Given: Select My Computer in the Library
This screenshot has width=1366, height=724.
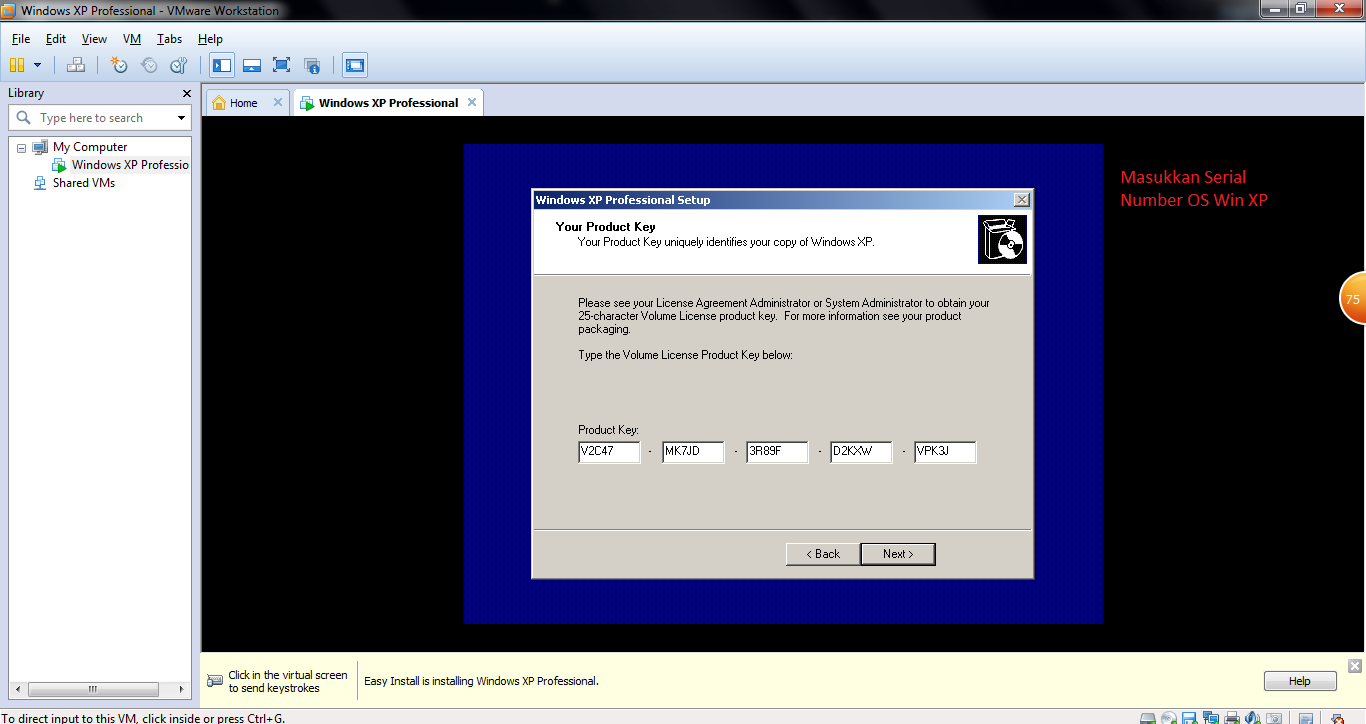Looking at the screenshot, I should coord(90,147).
